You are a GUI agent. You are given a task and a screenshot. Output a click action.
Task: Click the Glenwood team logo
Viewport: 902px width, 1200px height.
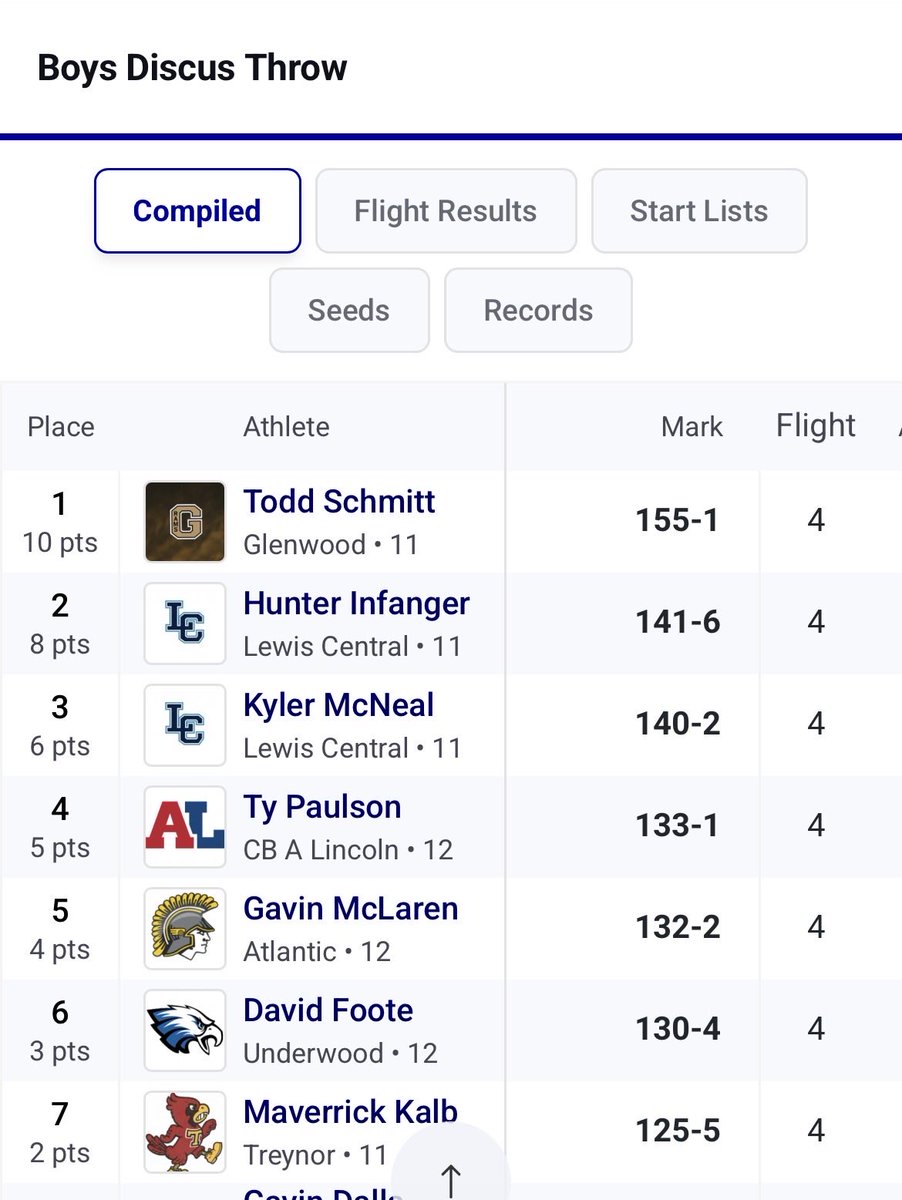pyautogui.click(x=184, y=521)
